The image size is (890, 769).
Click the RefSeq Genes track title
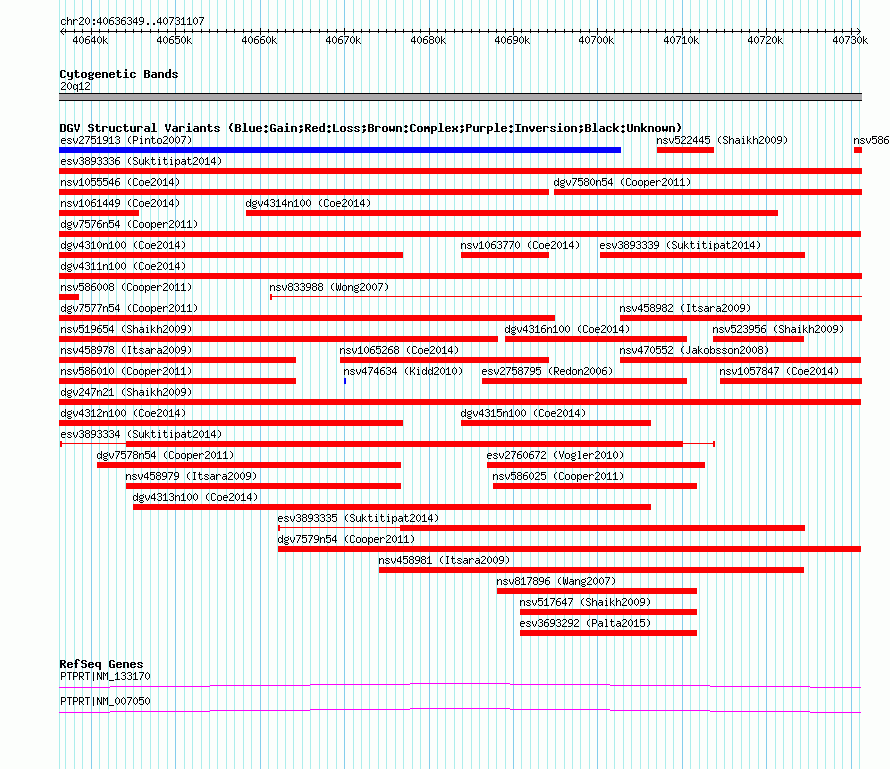101,664
